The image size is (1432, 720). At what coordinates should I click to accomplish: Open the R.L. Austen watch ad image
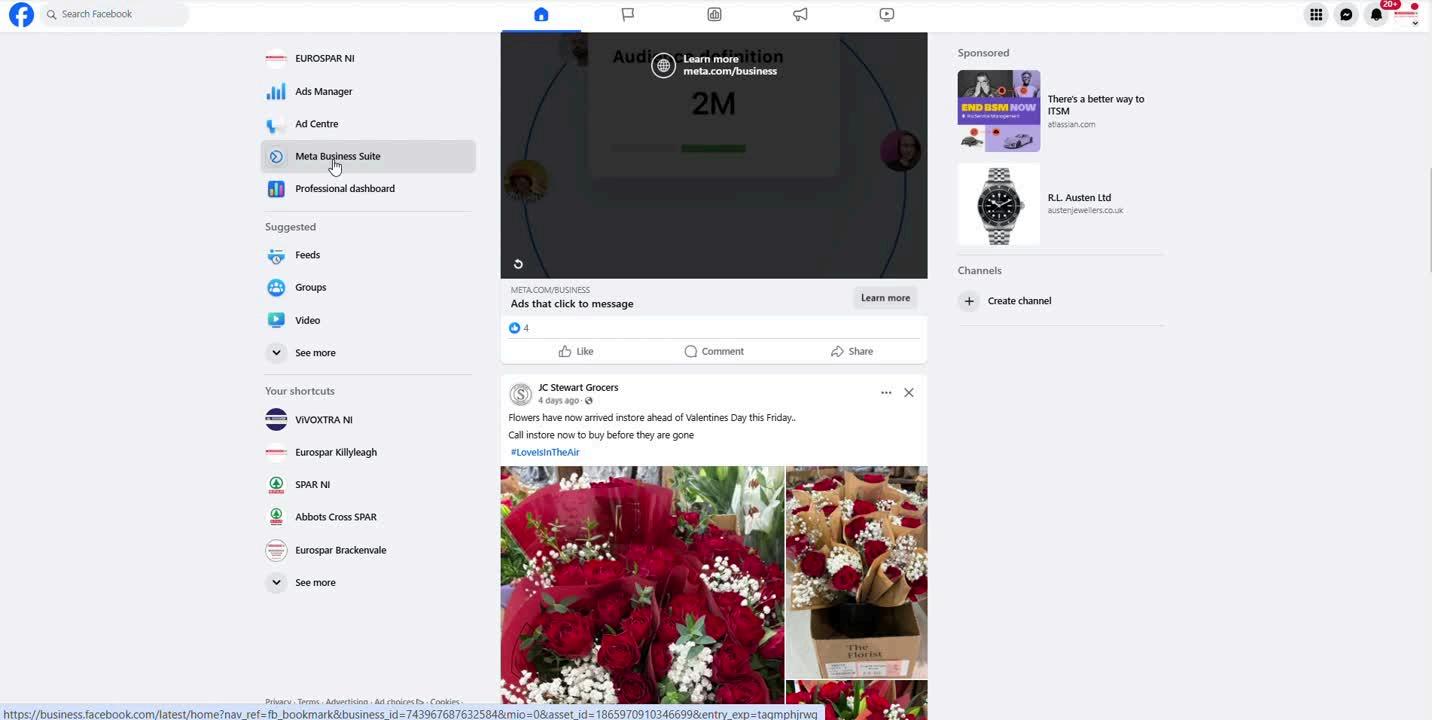pyautogui.click(x=999, y=205)
